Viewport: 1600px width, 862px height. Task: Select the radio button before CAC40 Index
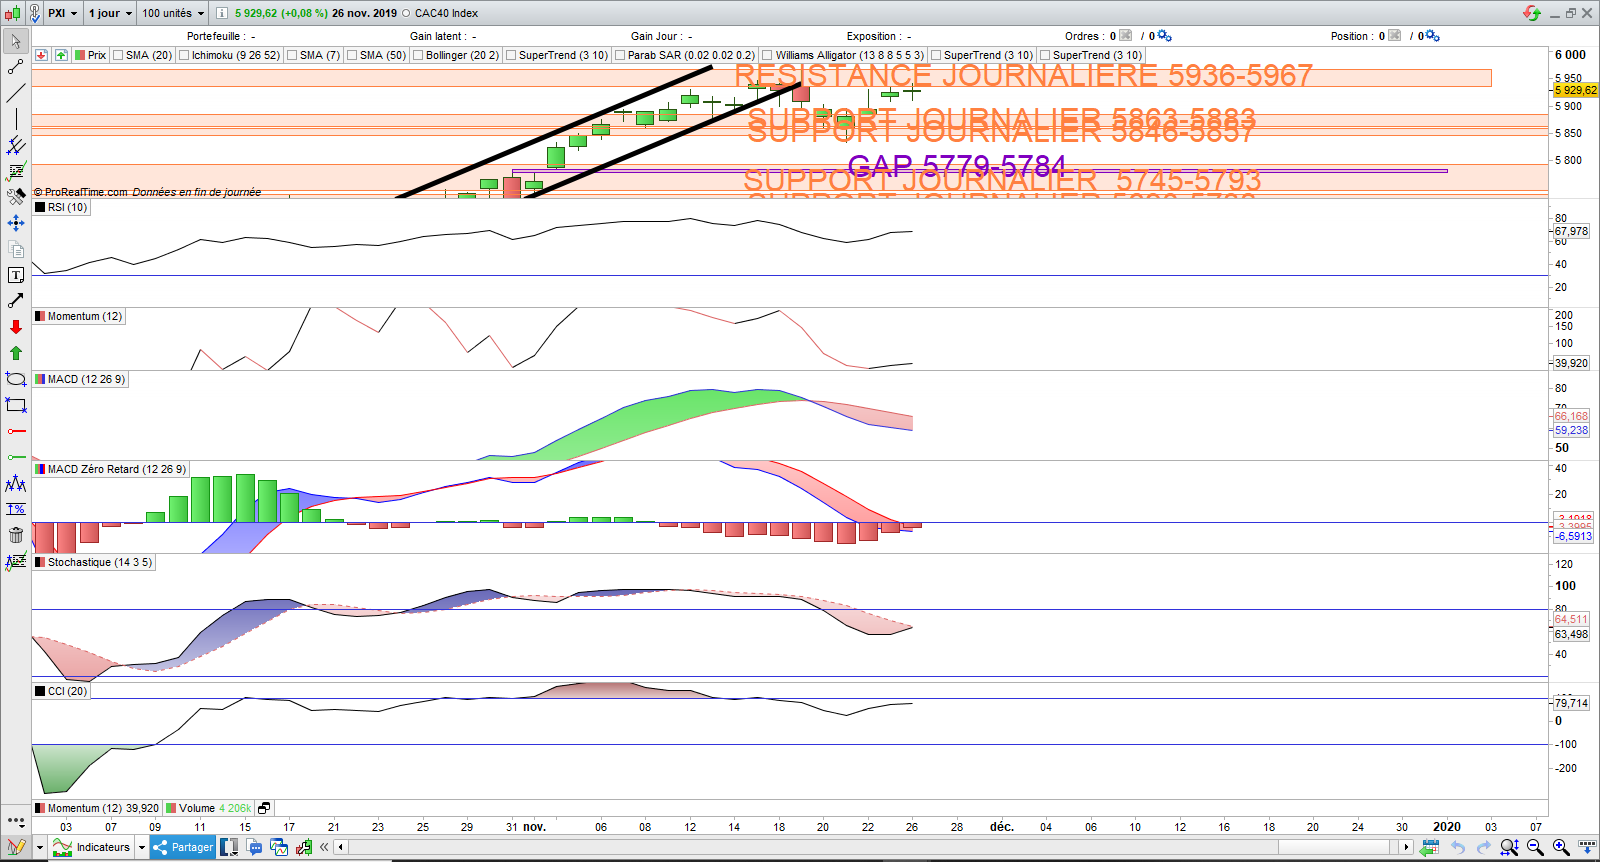406,13
